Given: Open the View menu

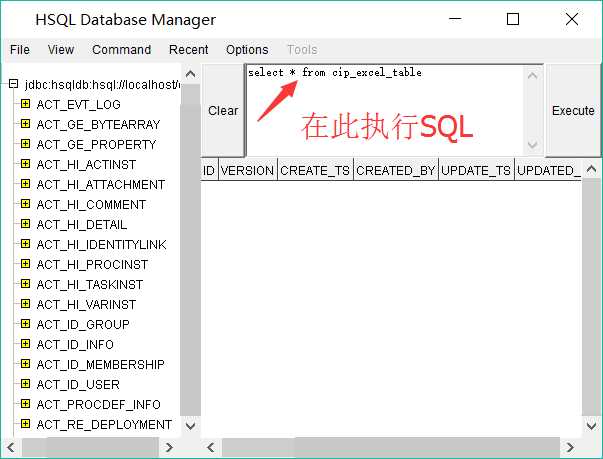Looking at the screenshot, I should (61, 50).
